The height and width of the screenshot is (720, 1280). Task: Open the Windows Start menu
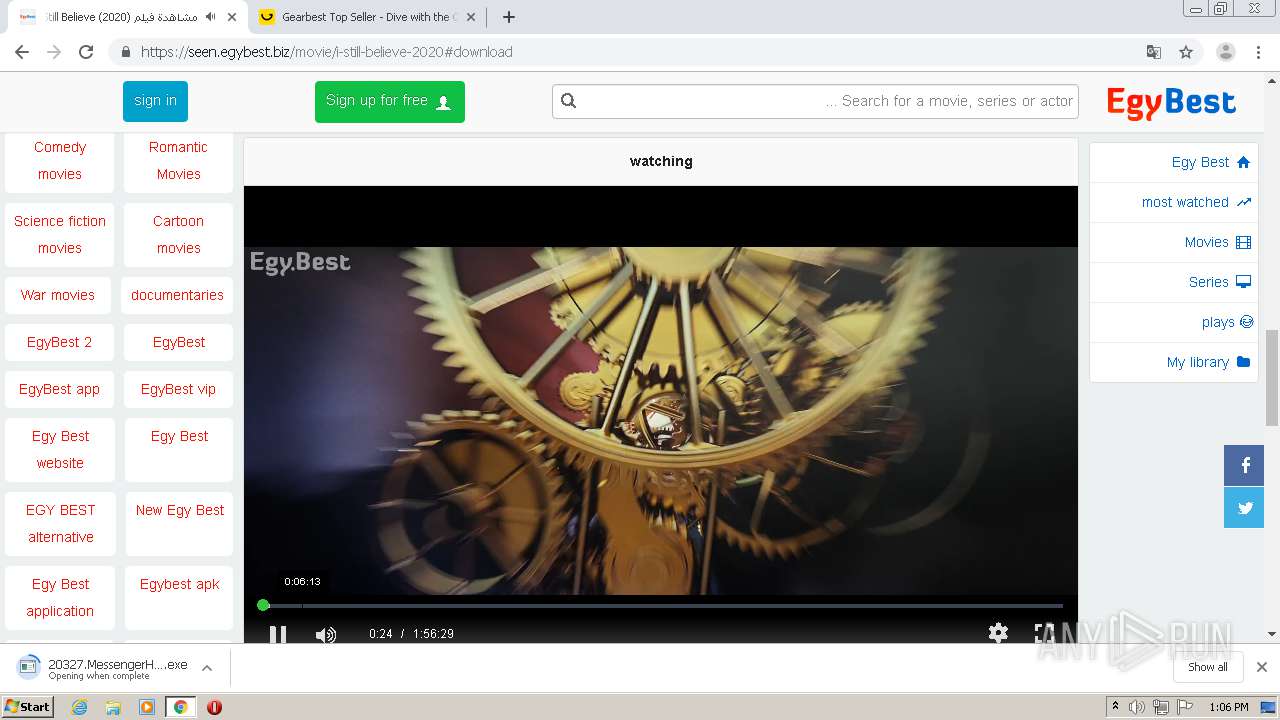[x=28, y=707]
